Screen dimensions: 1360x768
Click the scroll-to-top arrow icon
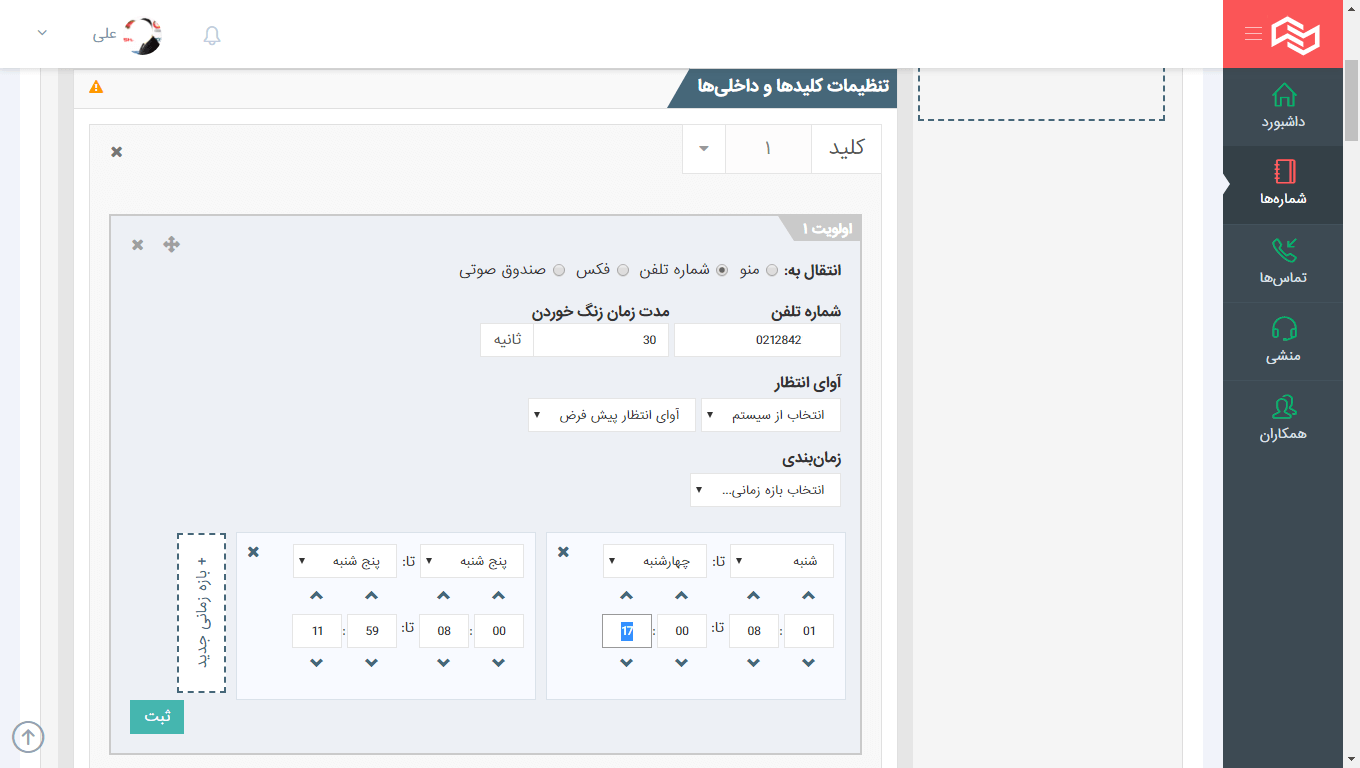(28, 737)
